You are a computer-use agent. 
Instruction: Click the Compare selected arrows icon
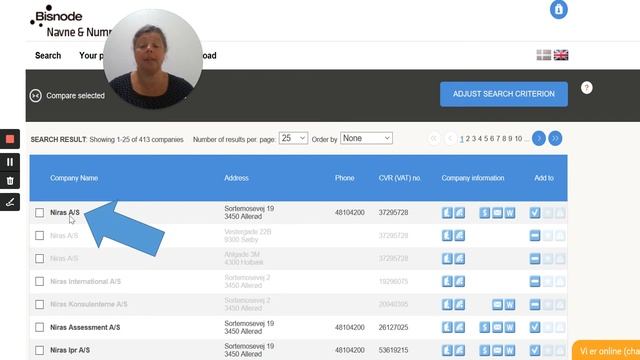(36, 96)
